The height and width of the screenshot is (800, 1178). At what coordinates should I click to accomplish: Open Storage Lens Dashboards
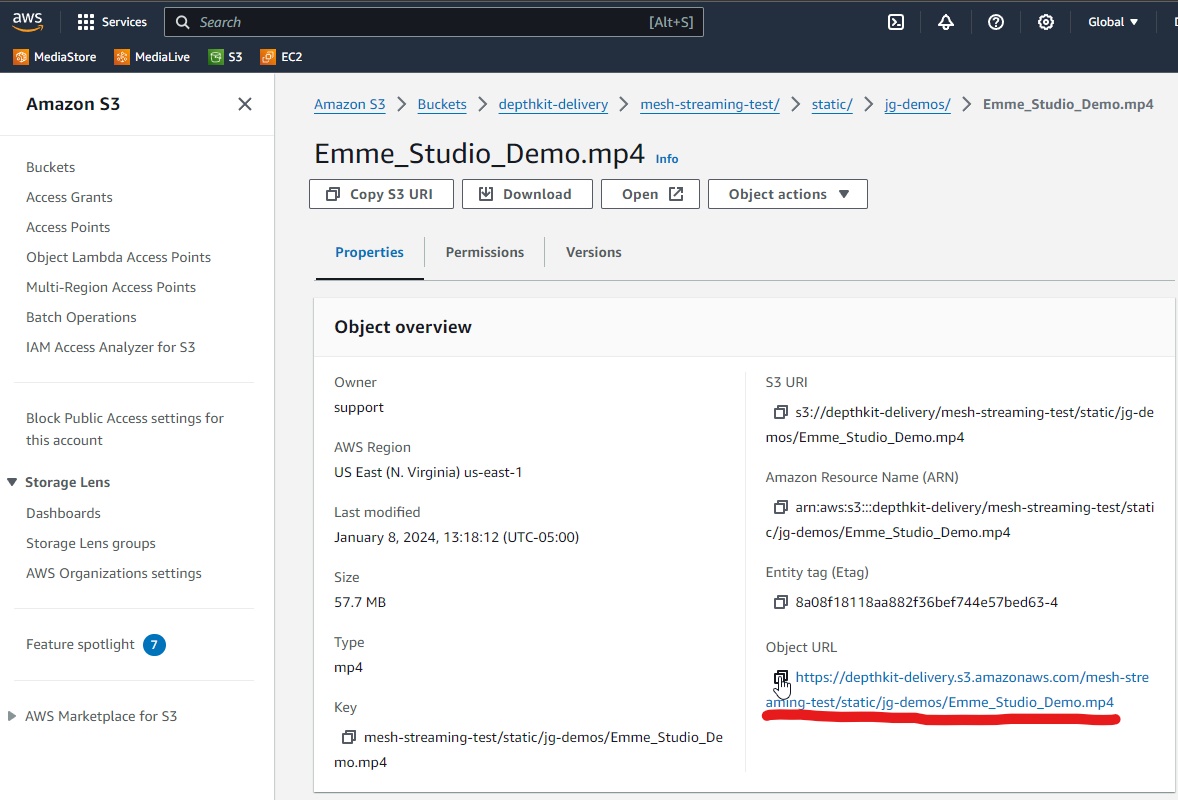63,514
